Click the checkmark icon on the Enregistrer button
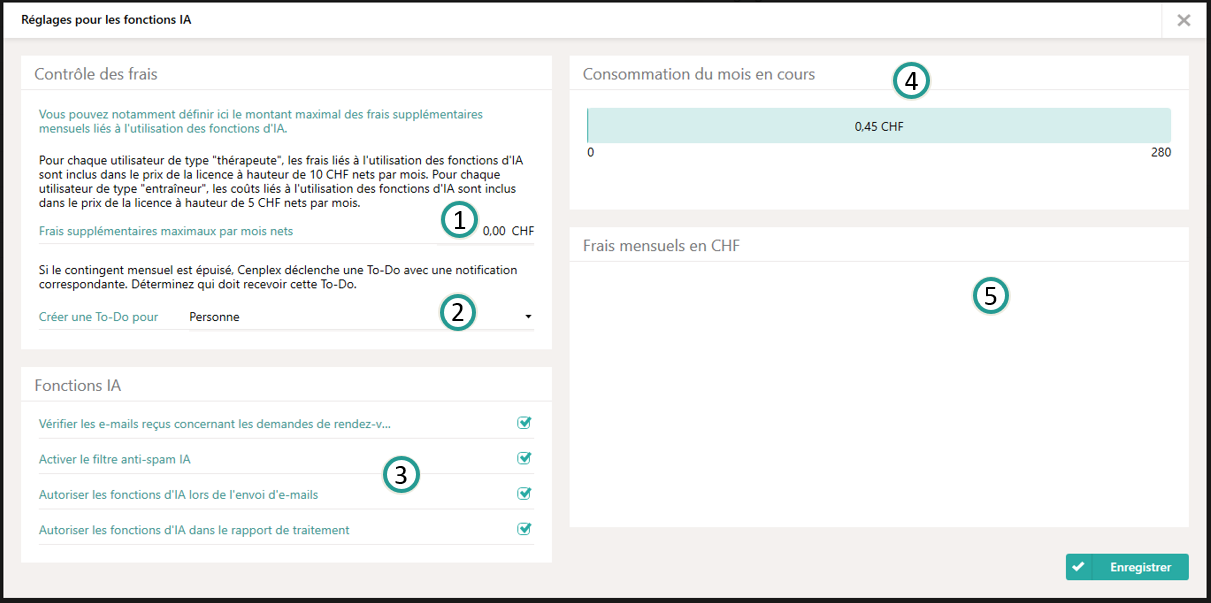Screen dimensions: 1211x603 [1078, 567]
